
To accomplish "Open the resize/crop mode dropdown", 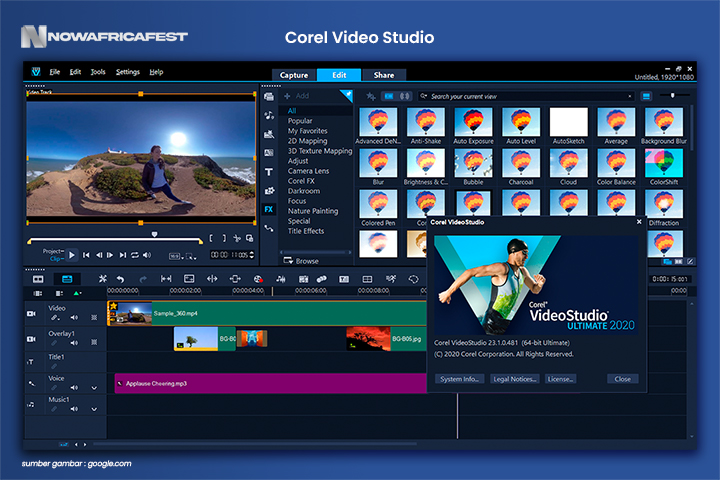I will (x=191, y=256).
